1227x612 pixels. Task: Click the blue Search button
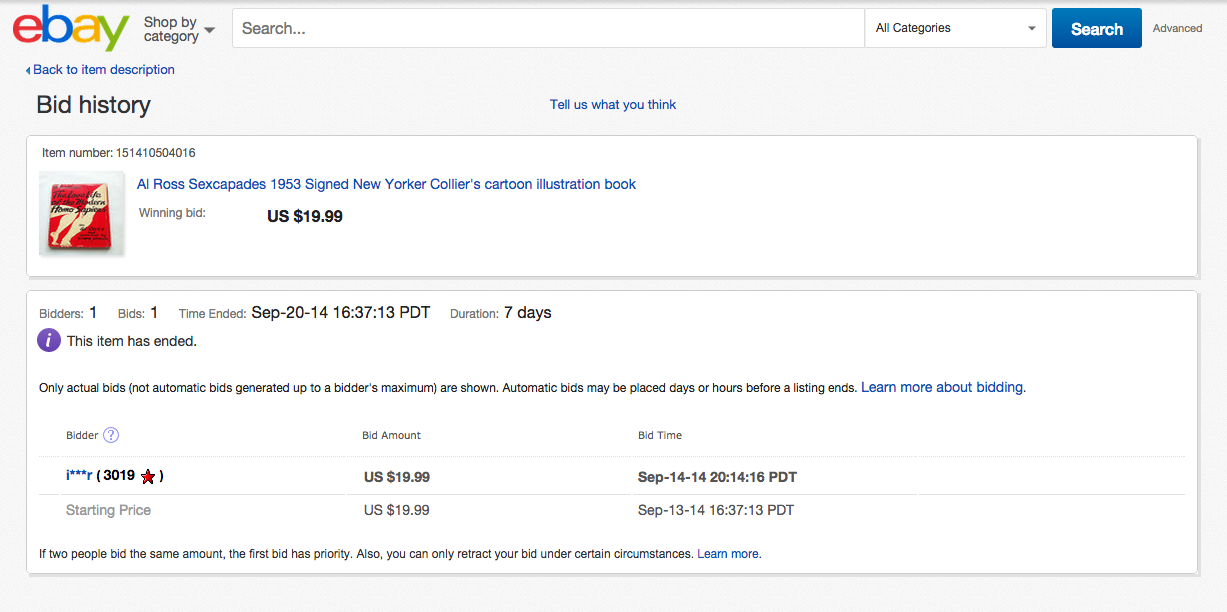(x=1096, y=28)
